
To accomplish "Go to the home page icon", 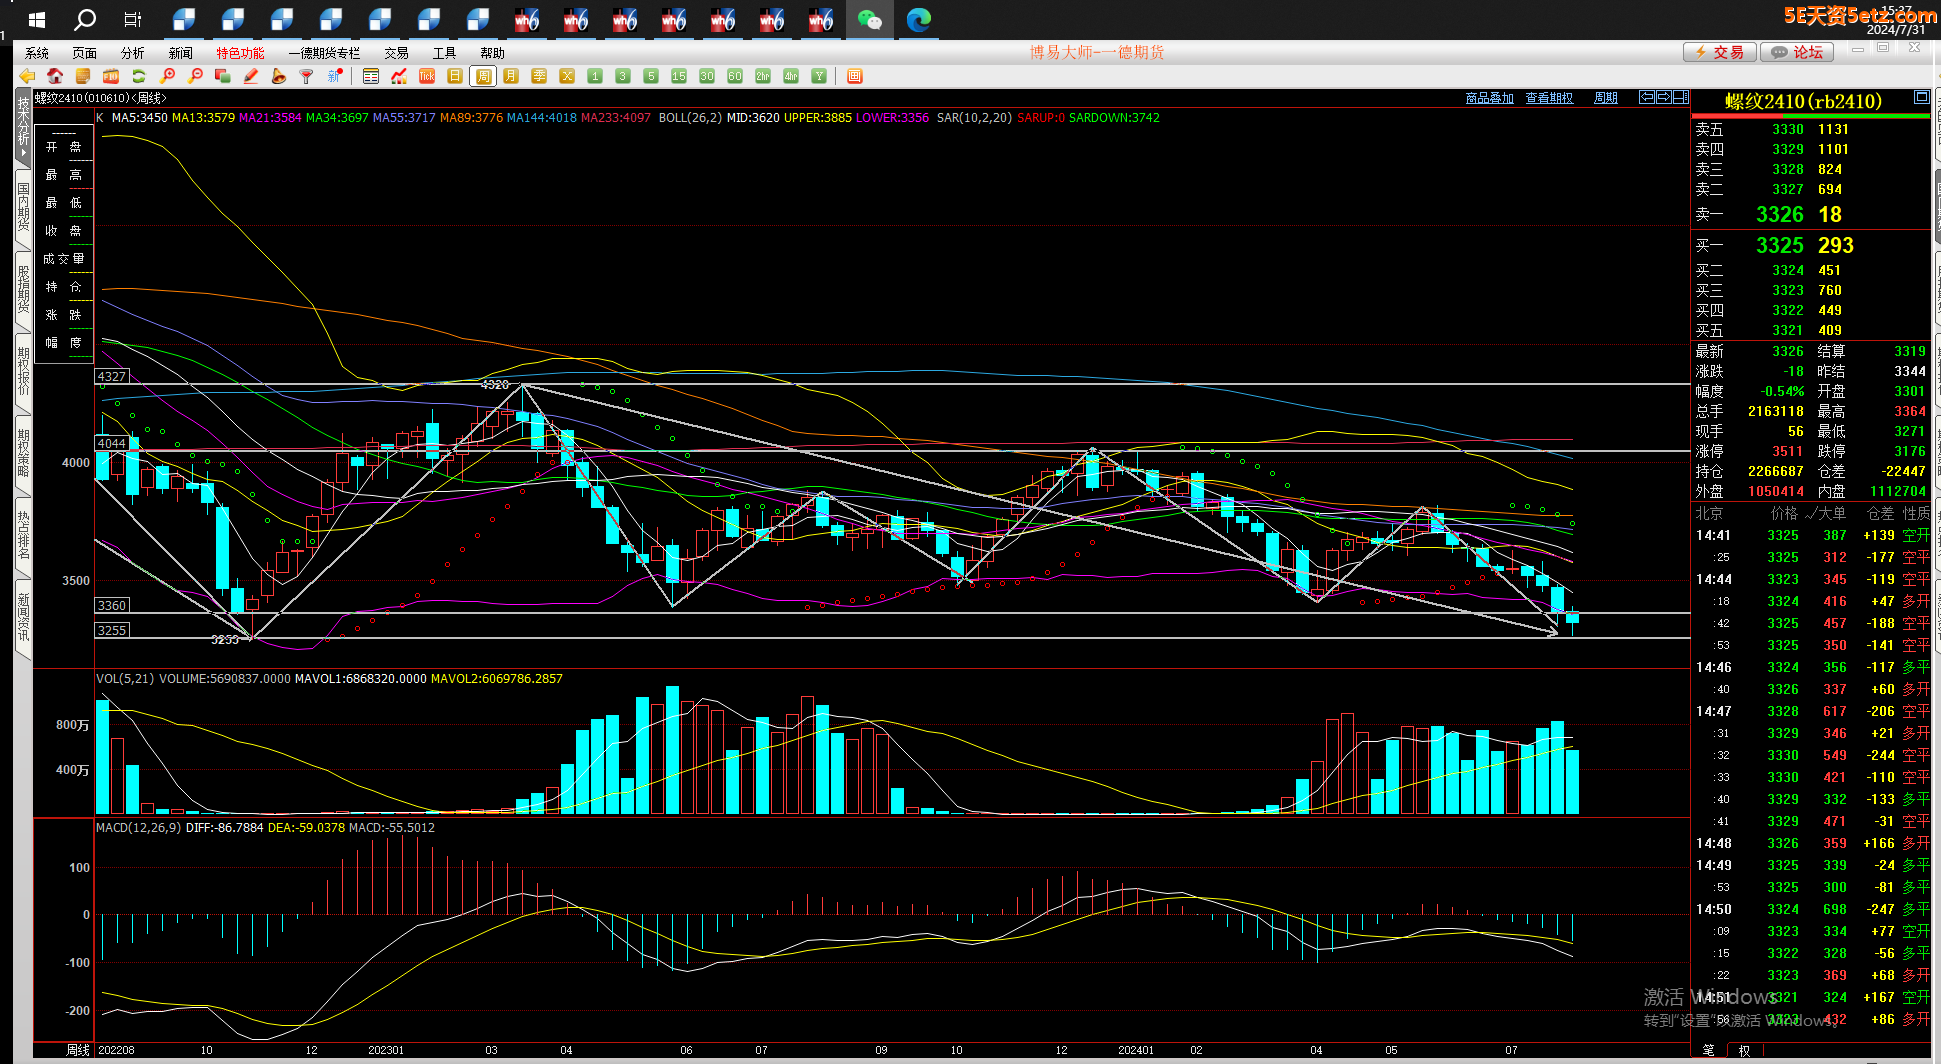I will coord(55,77).
